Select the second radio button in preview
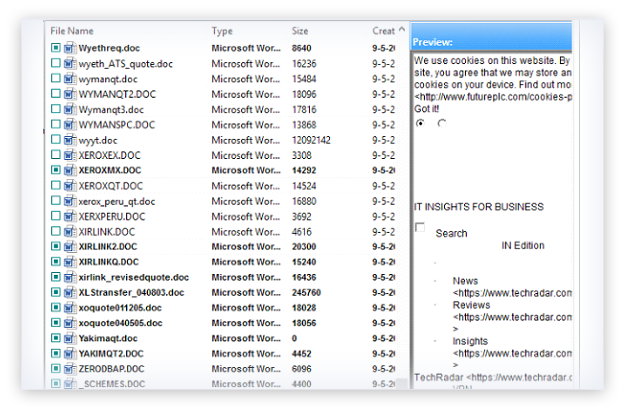 click(x=442, y=123)
